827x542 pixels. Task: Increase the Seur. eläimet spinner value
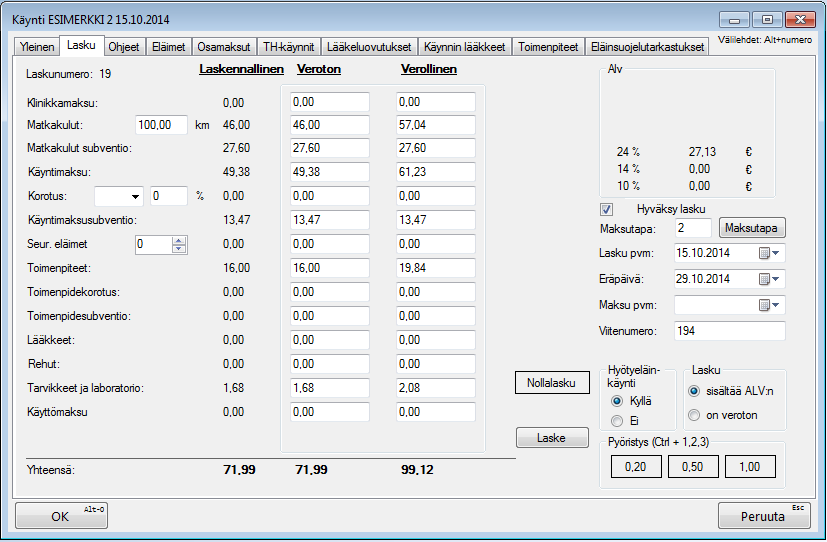[179, 240]
